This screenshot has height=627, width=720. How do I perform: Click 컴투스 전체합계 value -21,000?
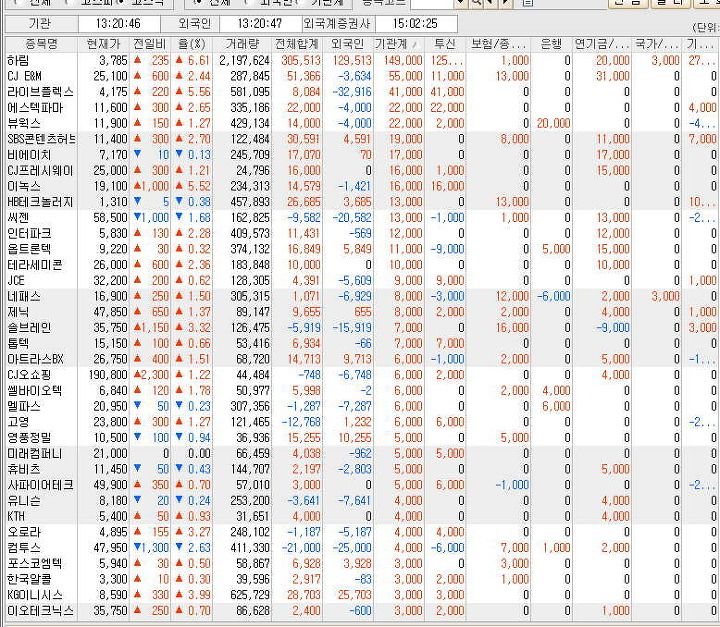point(301,548)
